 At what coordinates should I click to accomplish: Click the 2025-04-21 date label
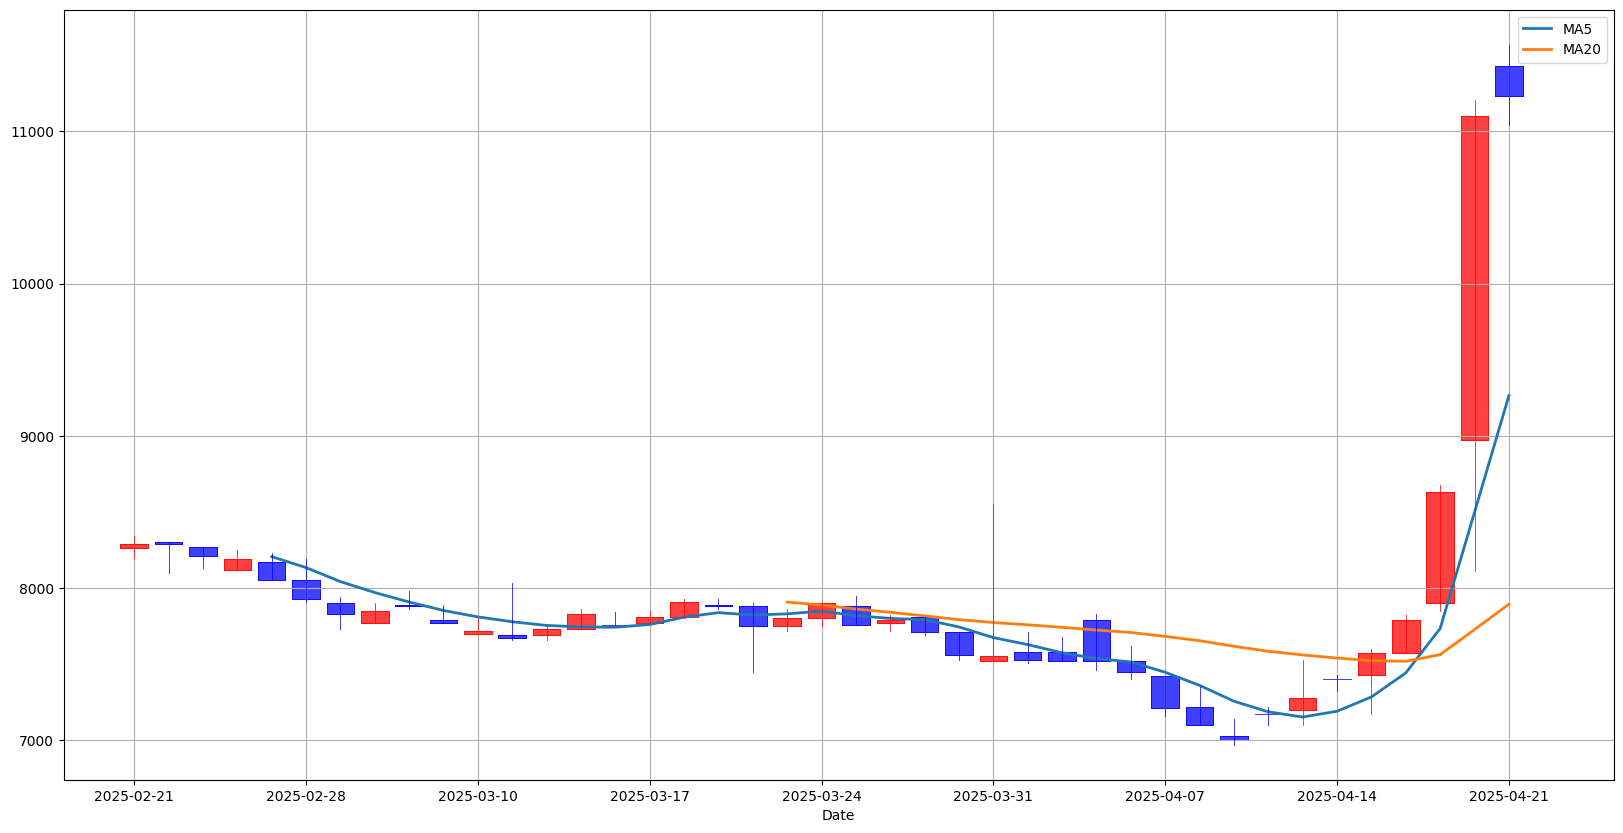click(x=1509, y=796)
